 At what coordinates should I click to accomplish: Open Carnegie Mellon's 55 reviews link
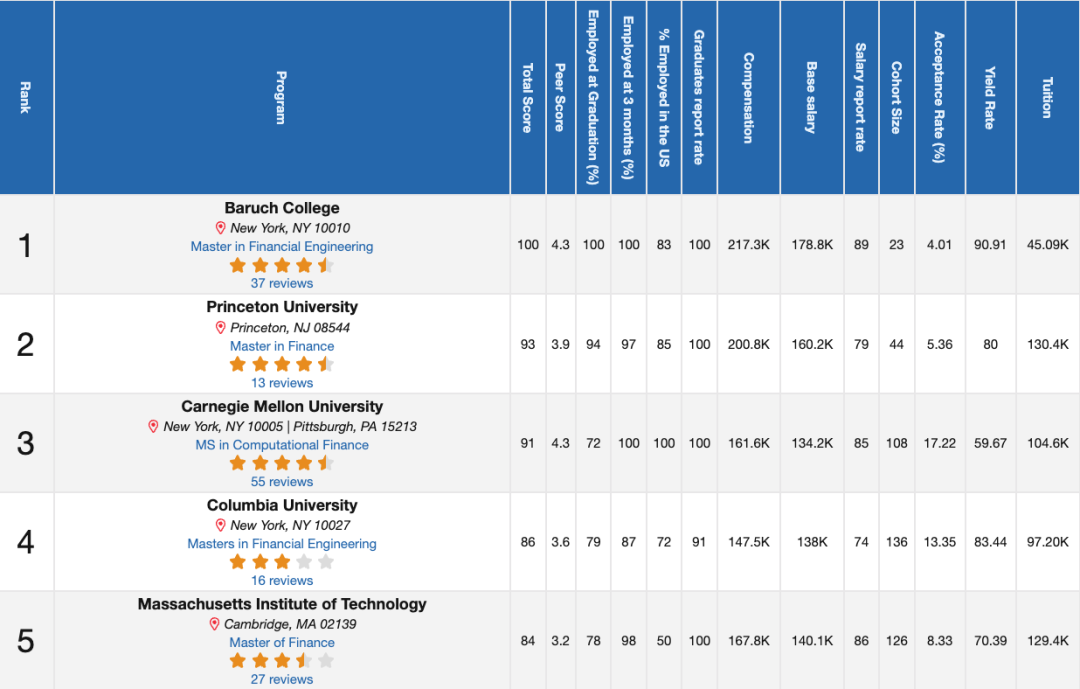click(x=282, y=482)
